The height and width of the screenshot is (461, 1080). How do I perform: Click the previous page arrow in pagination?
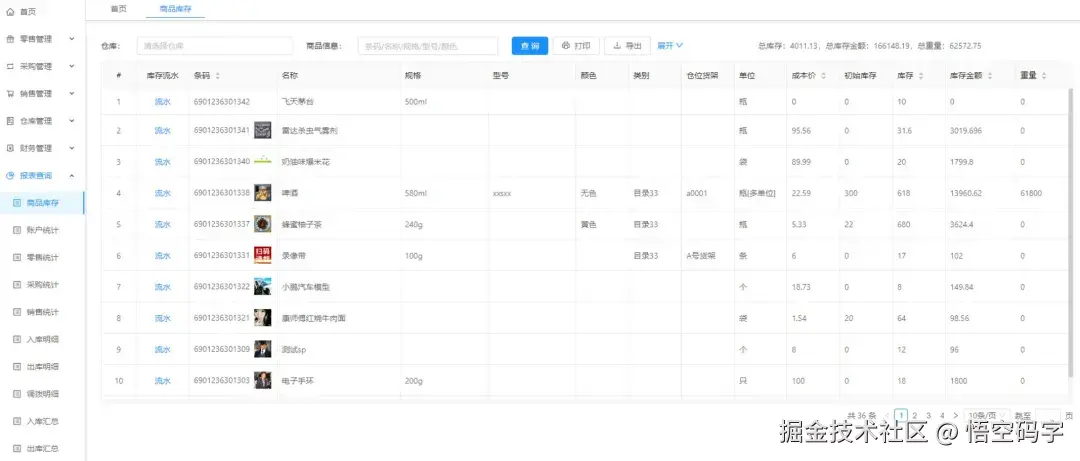pos(886,416)
